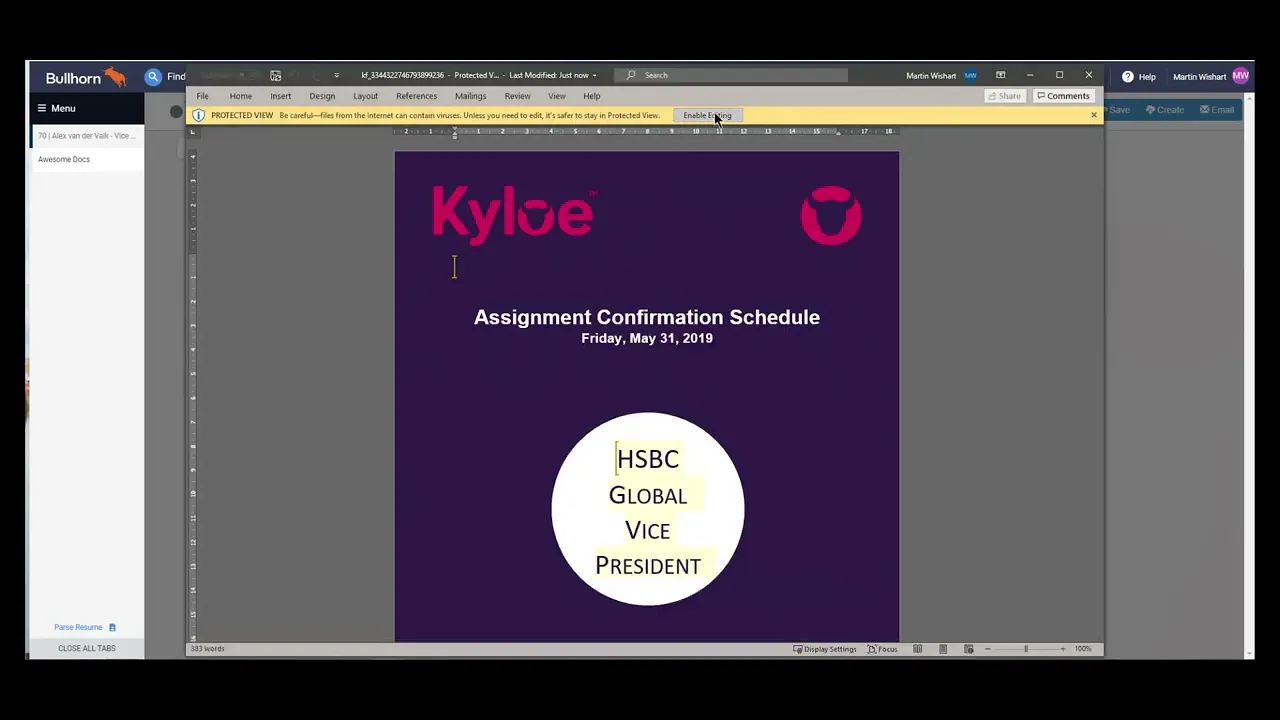
Task: Open the Design ribbon tab
Action: pyautogui.click(x=322, y=96)
